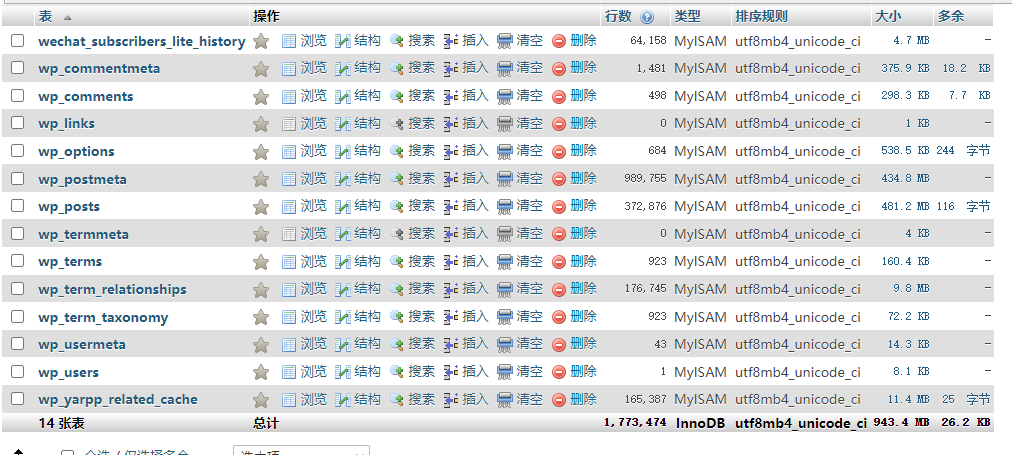Check wp_term_relationships checkbox
Screen dimensions: 1012x455
point(17,288)
